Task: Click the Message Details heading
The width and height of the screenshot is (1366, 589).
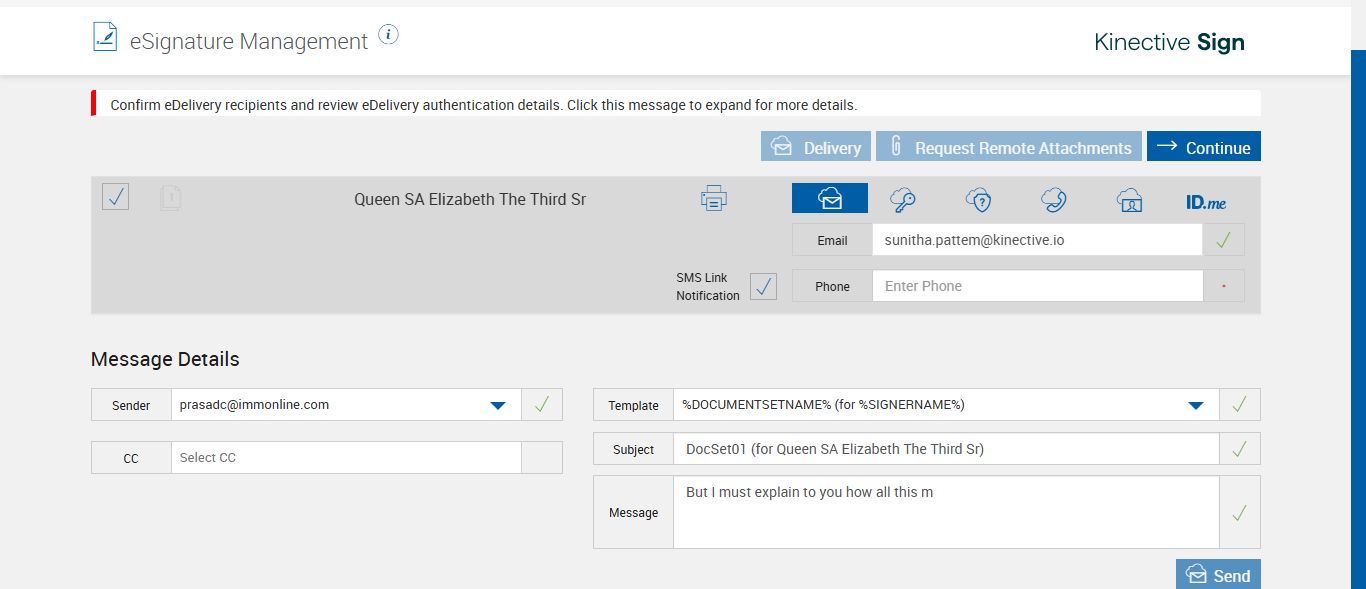Action: (x=165, y=359)
